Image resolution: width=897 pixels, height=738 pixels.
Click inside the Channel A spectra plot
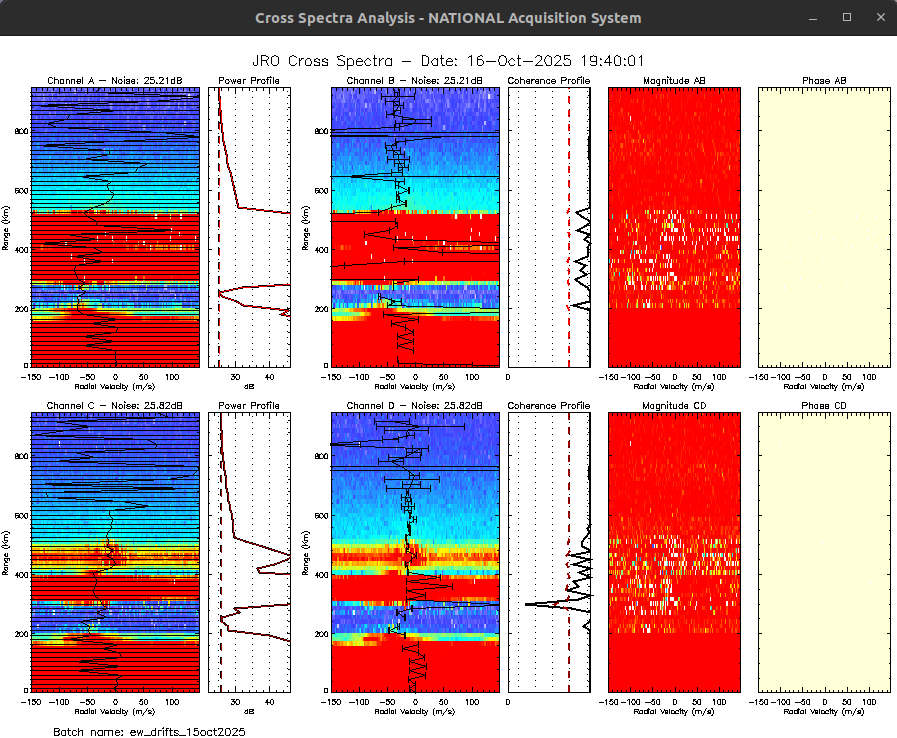[115, 226]
